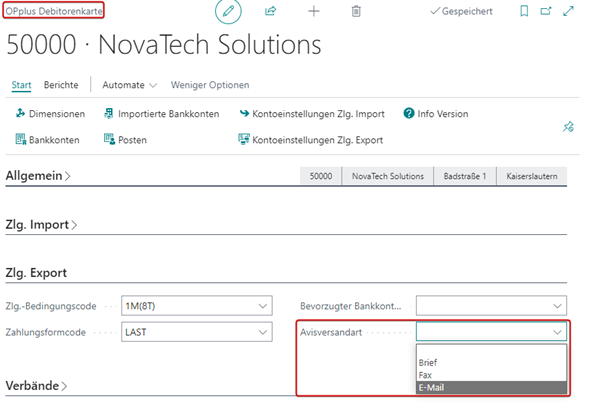Screen dimensions: 605x403
Task: Click the Bevorzugter Bankkonto input field
Action: pos(491,306)
